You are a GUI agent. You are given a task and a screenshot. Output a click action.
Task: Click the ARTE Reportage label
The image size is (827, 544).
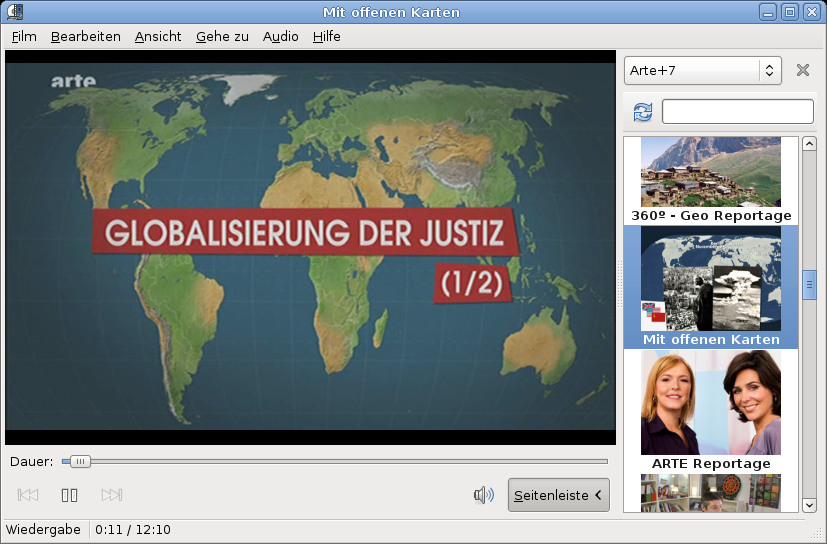click(711, 463)
